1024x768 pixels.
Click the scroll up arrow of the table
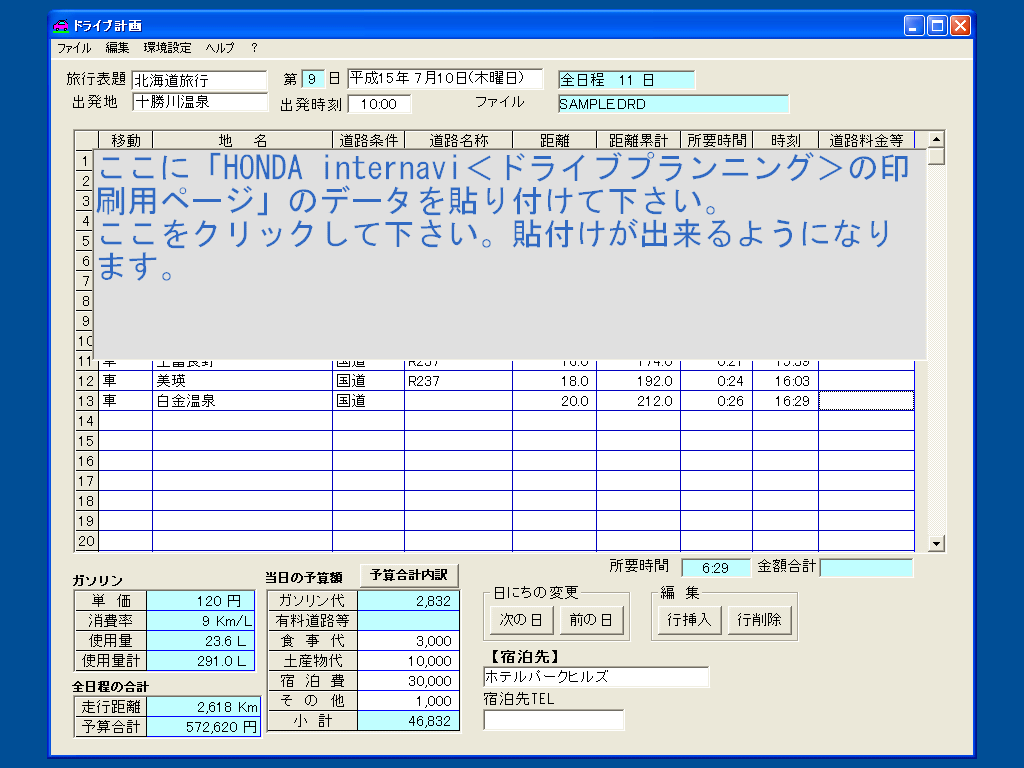936,139
